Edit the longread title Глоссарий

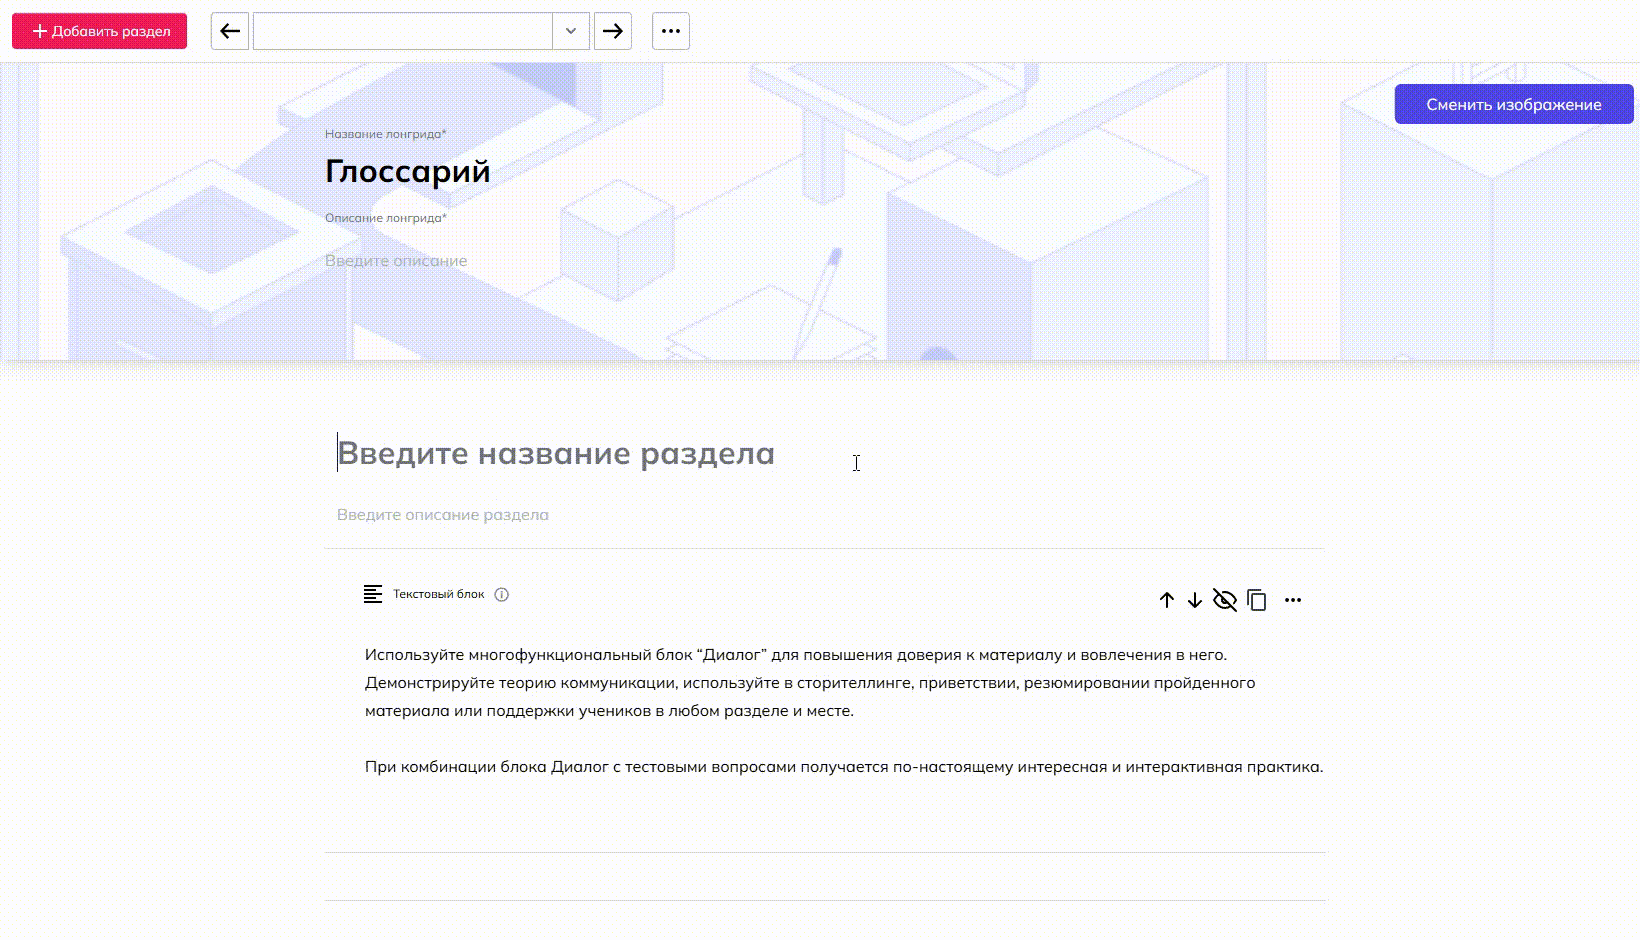click(x=408, y=171)
